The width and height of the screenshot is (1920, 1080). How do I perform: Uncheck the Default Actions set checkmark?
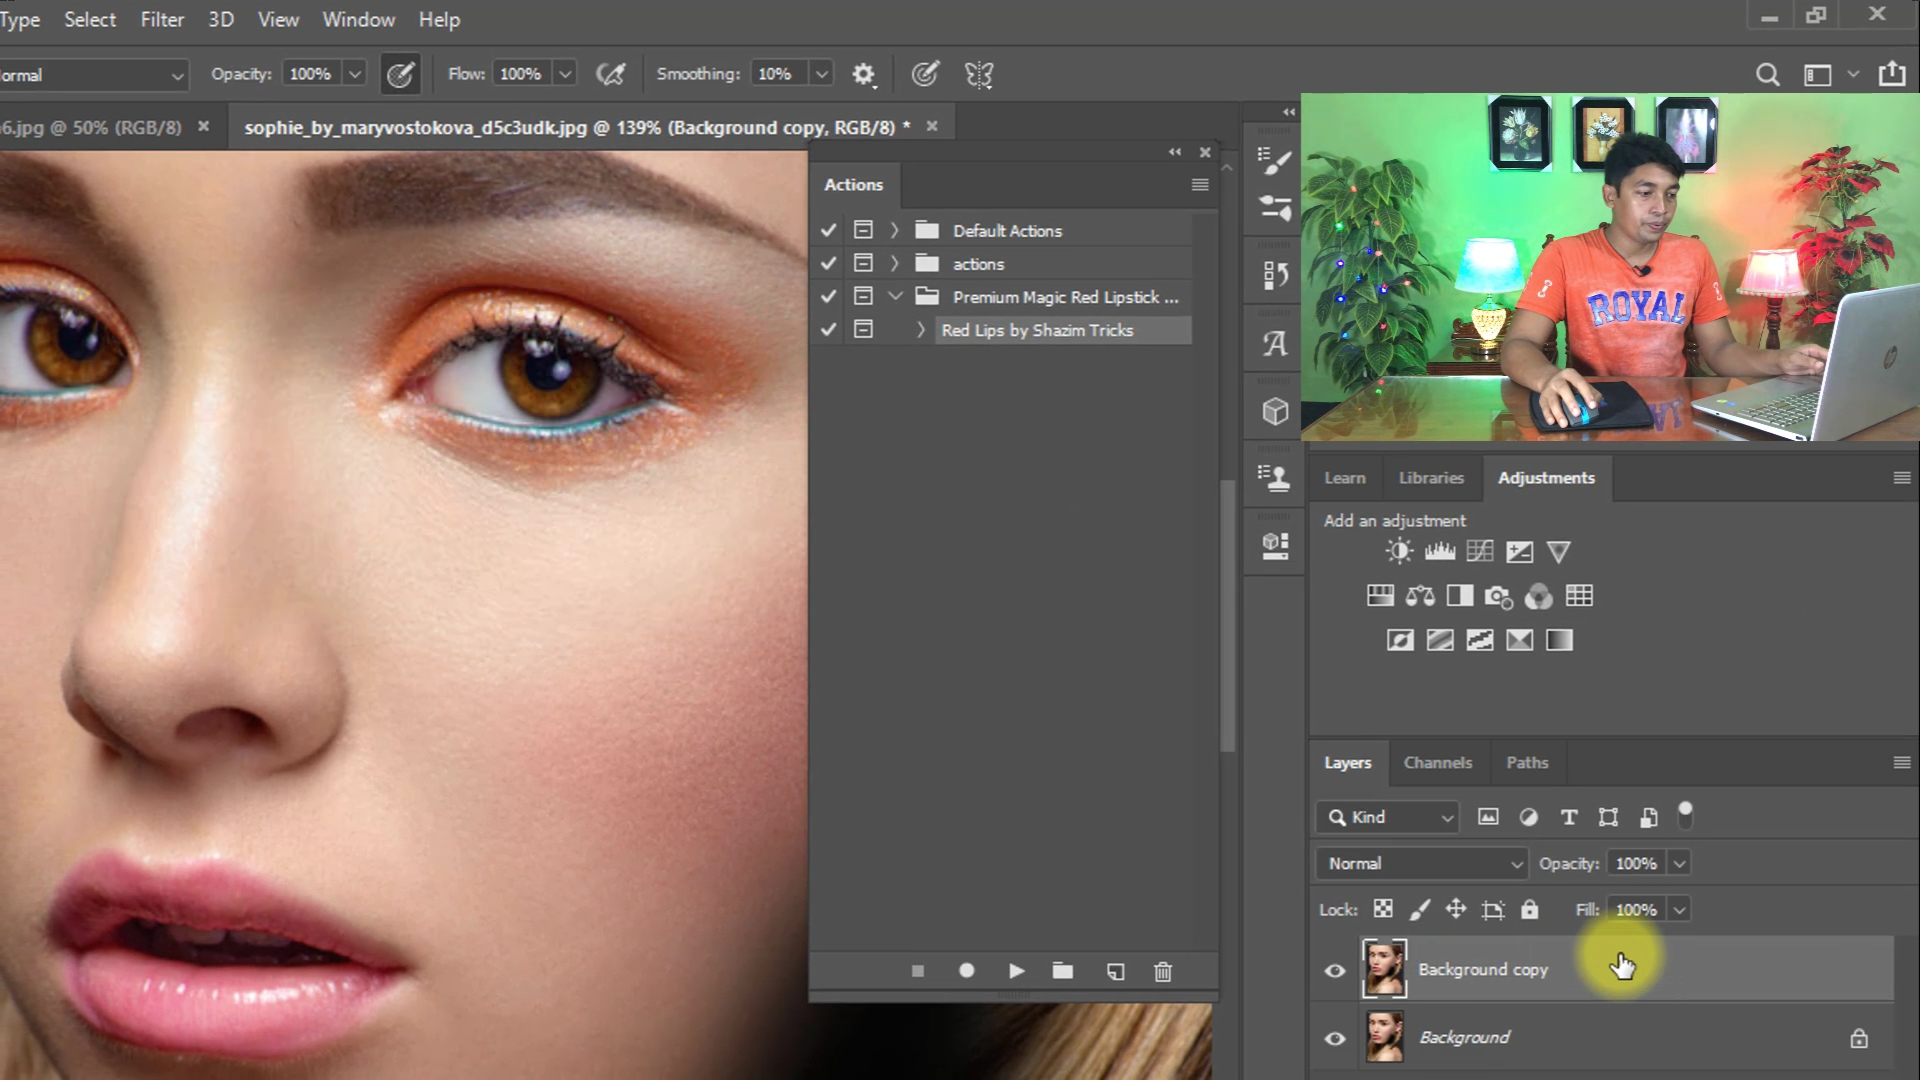[828, 230]
